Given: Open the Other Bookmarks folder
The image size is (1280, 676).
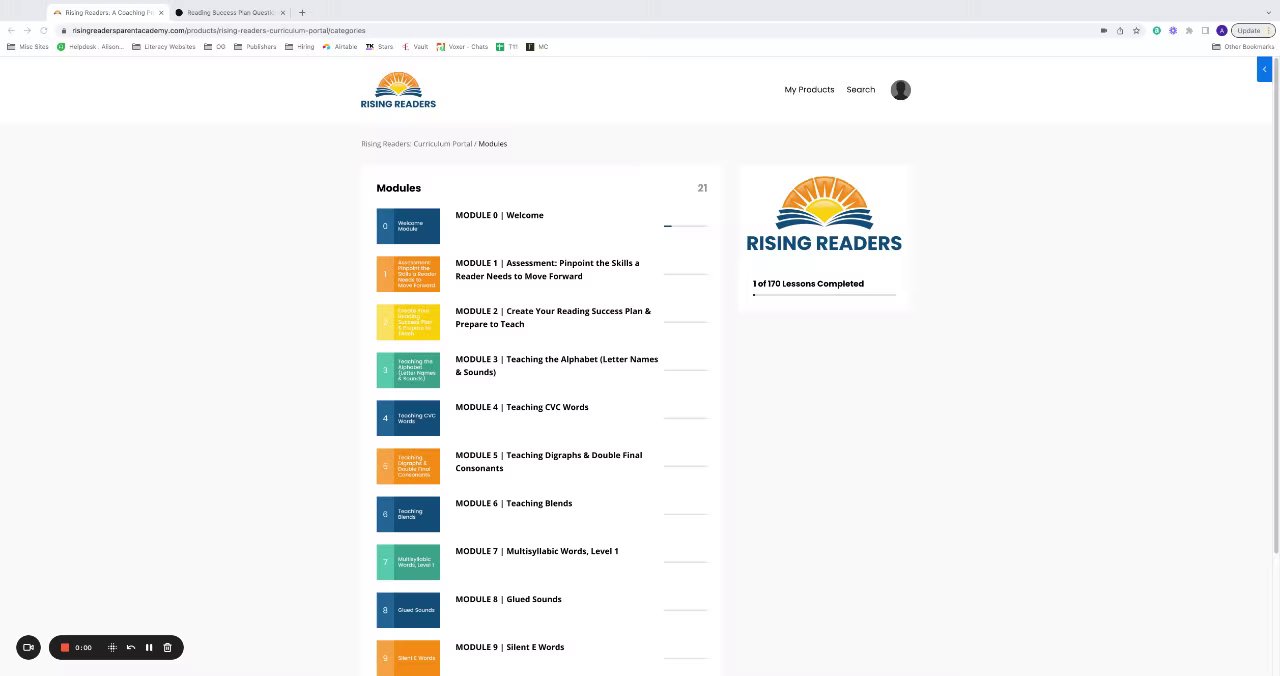Looking at the screenshot, I should [1243, 47].
